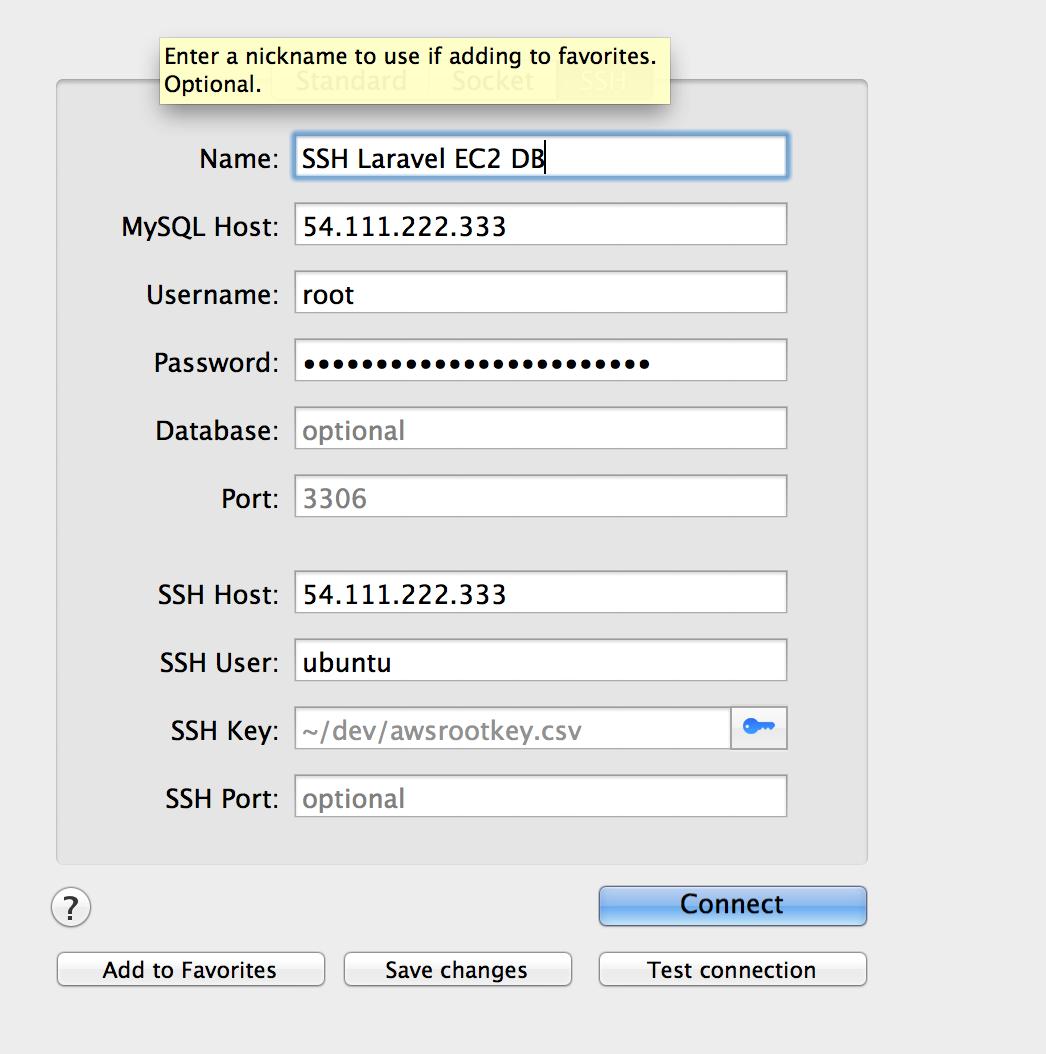The height and width of the screenshot is (1054, 1046).
Task: Click the SSH key file chooser icon
Action: tap(758, 727)
